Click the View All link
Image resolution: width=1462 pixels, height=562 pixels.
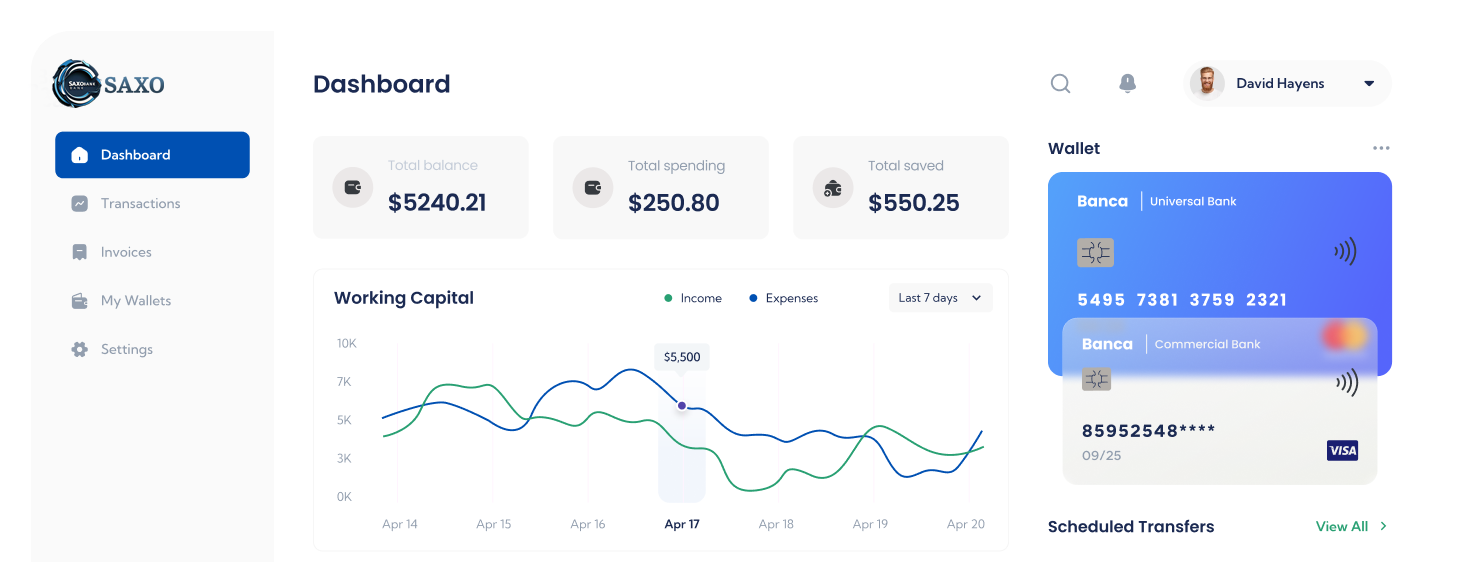pyautogui.click(x=1341, y=526)
